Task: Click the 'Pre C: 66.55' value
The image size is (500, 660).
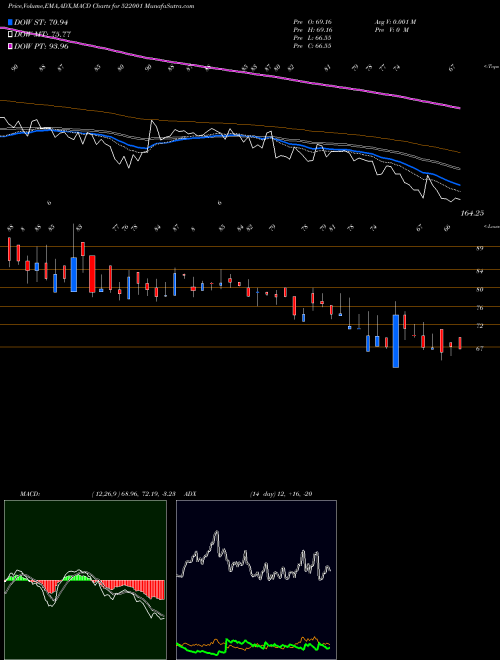Action: [x=313, y=46]
